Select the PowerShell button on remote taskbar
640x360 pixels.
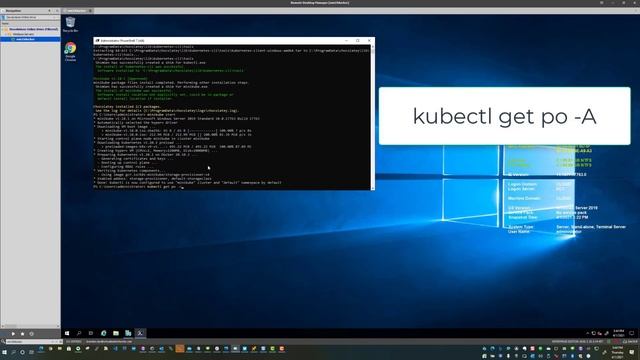(140, 333)
